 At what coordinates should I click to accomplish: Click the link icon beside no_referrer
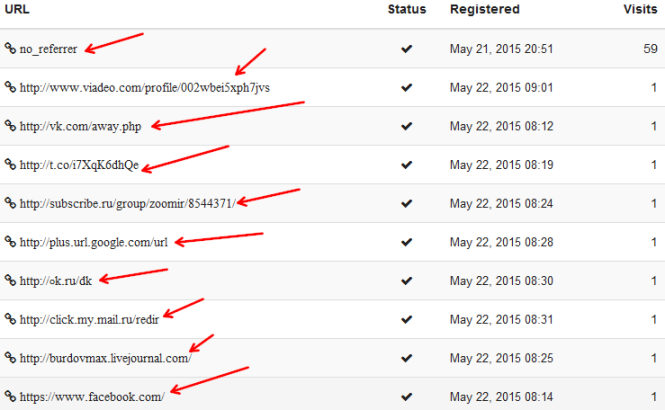coord(10,48)
